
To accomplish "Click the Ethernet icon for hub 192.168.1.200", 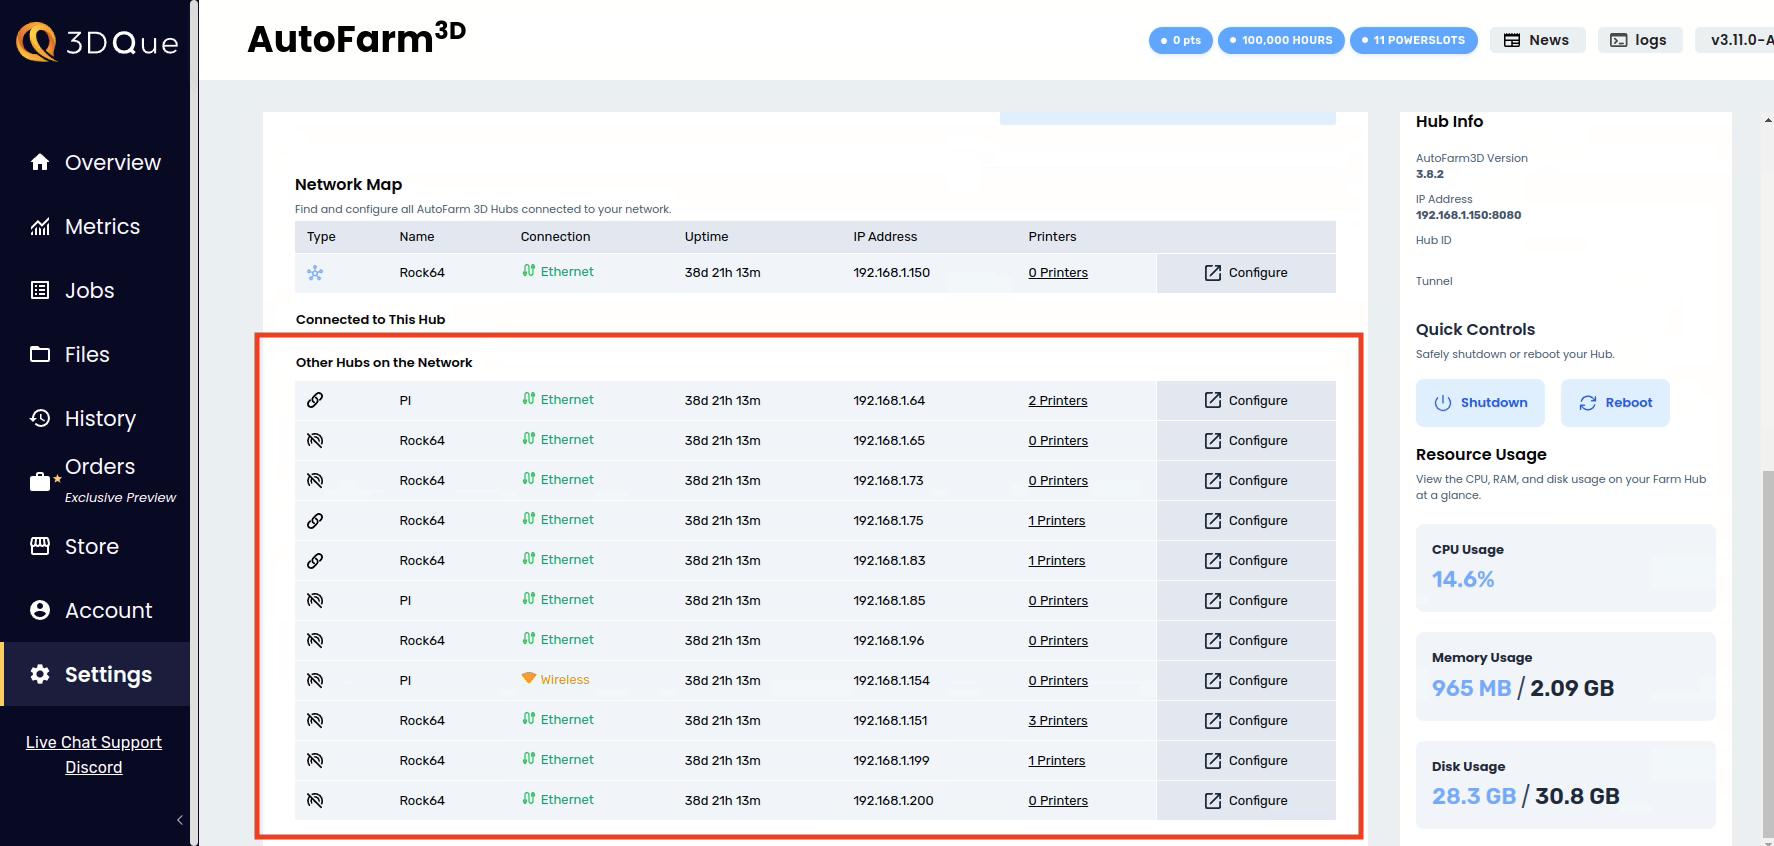I will (x=529, y=799).
